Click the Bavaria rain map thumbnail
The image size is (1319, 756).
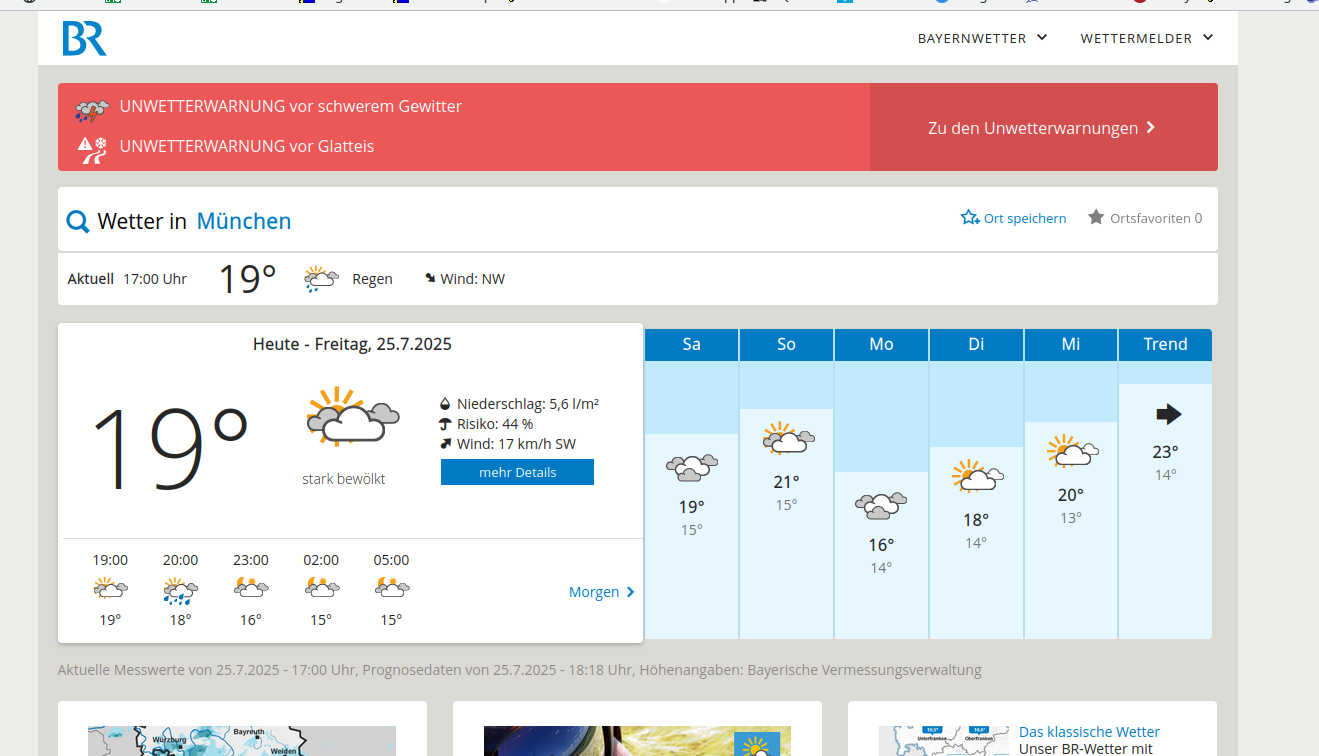pos(242,740)
